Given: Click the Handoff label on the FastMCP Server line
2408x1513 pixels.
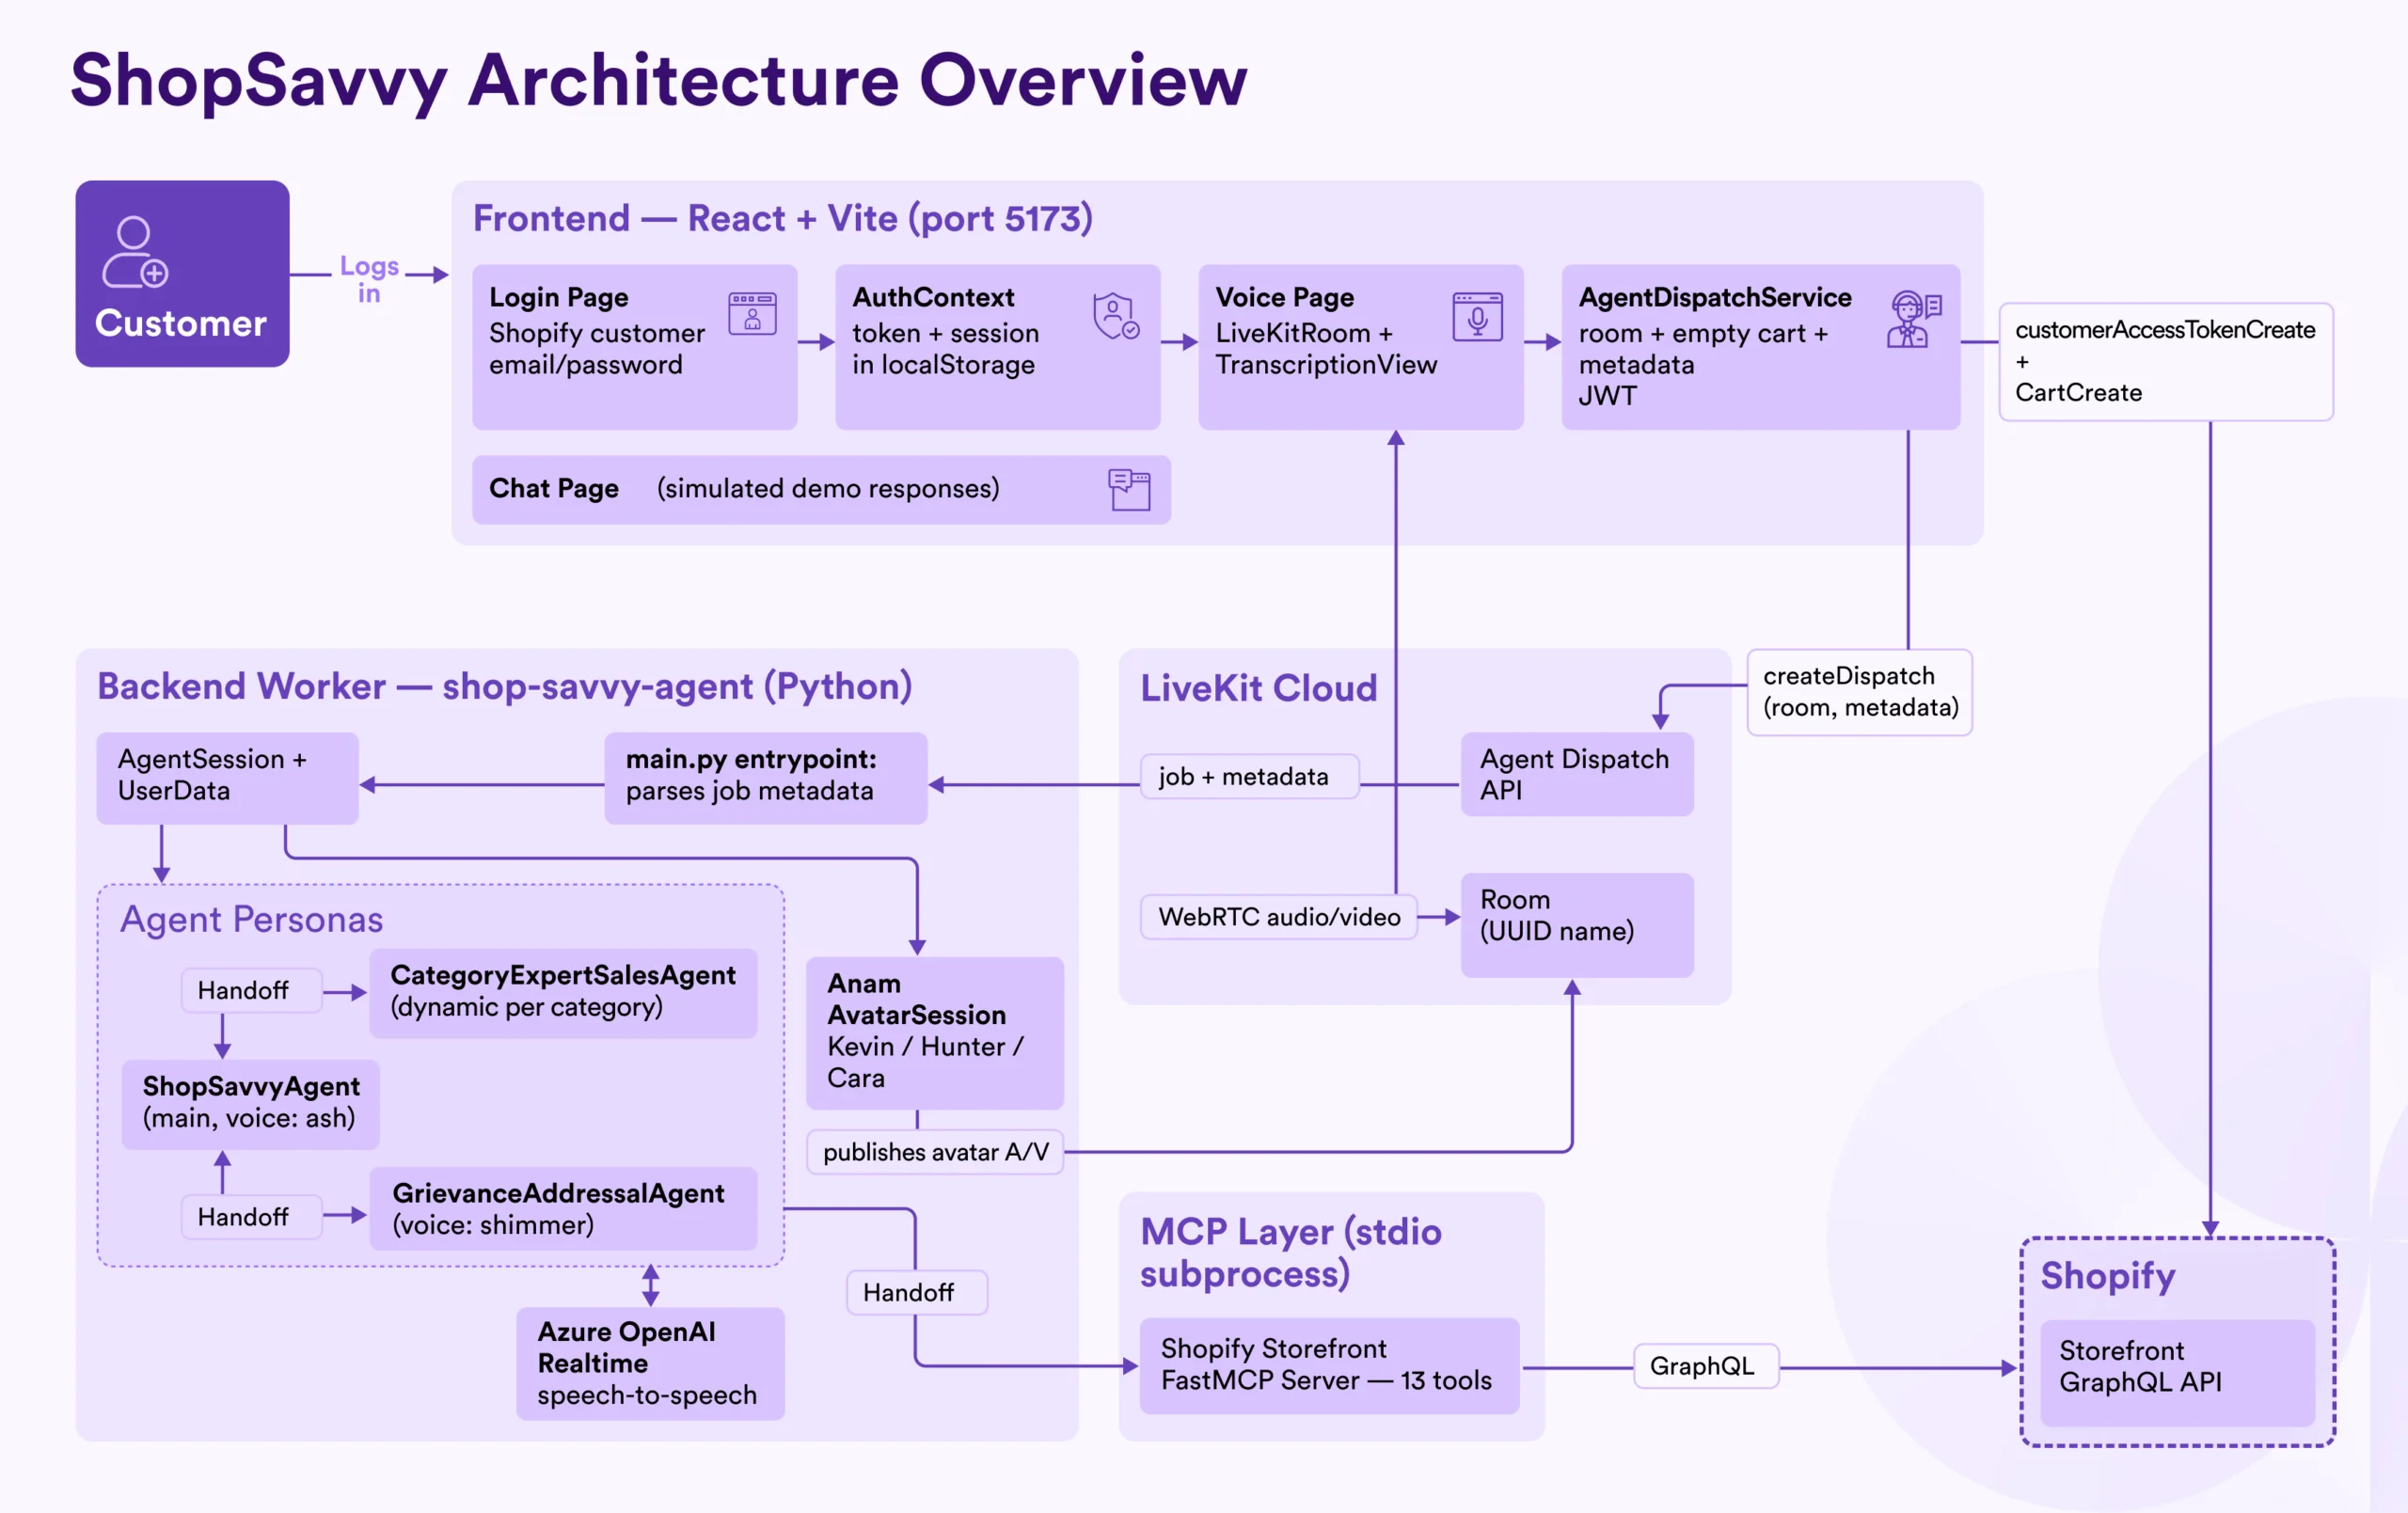Looking at the screenshot, I should tap(916, 1293).
